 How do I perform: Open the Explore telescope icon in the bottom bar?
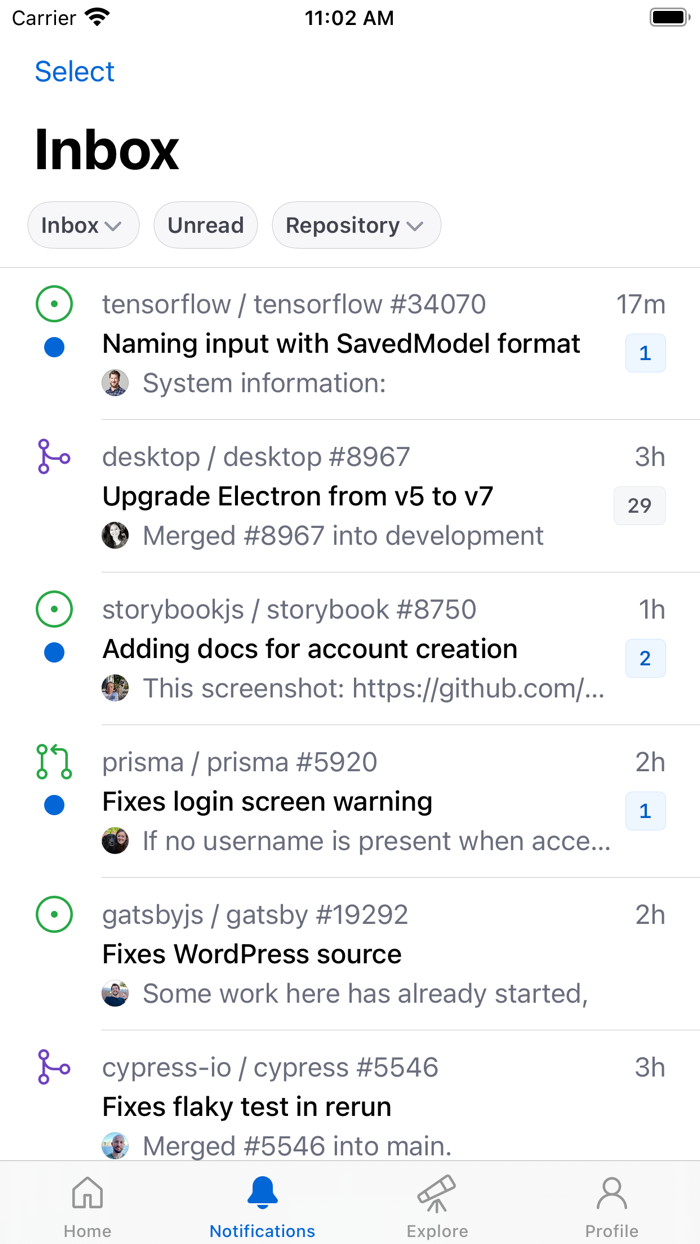click(437, 1192)
